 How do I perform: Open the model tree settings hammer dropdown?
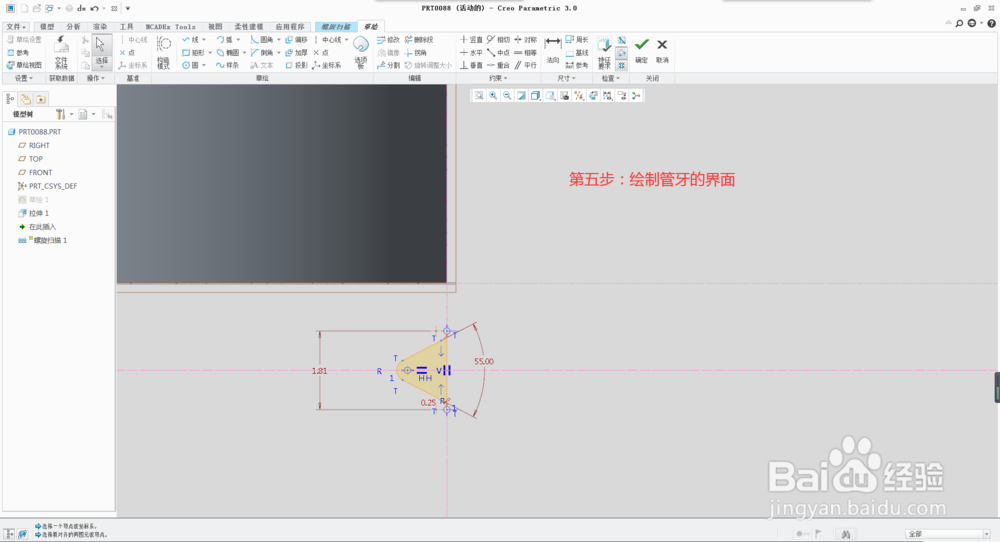64,114
